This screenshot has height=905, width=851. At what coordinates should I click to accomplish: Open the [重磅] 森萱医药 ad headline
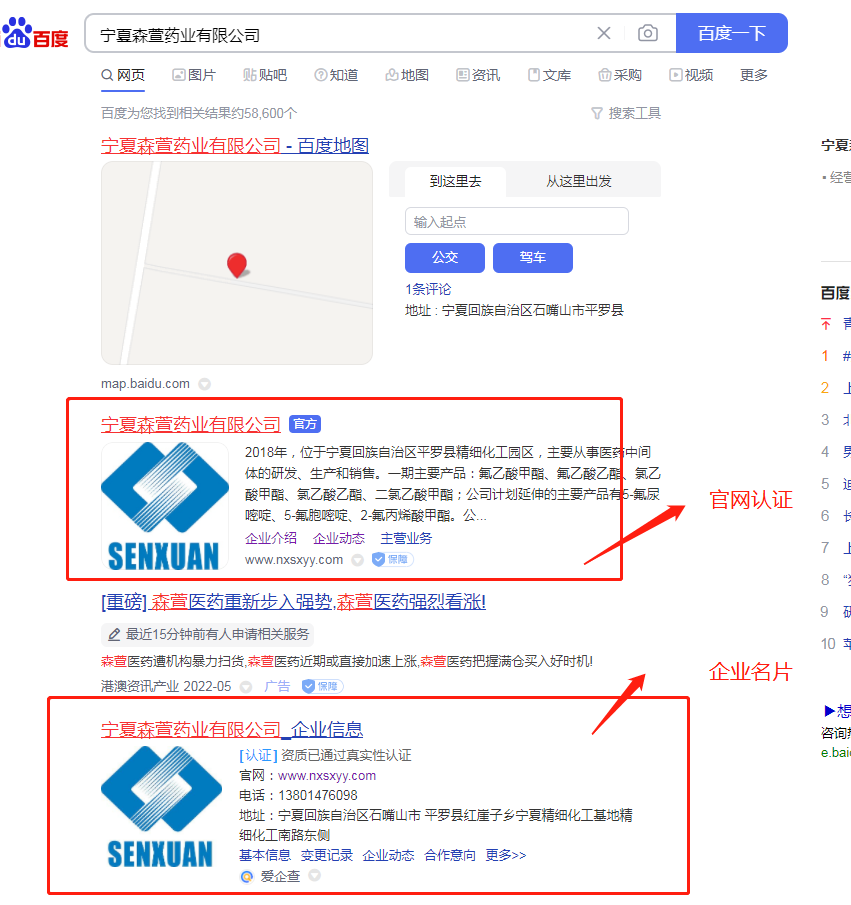point(293,602)
